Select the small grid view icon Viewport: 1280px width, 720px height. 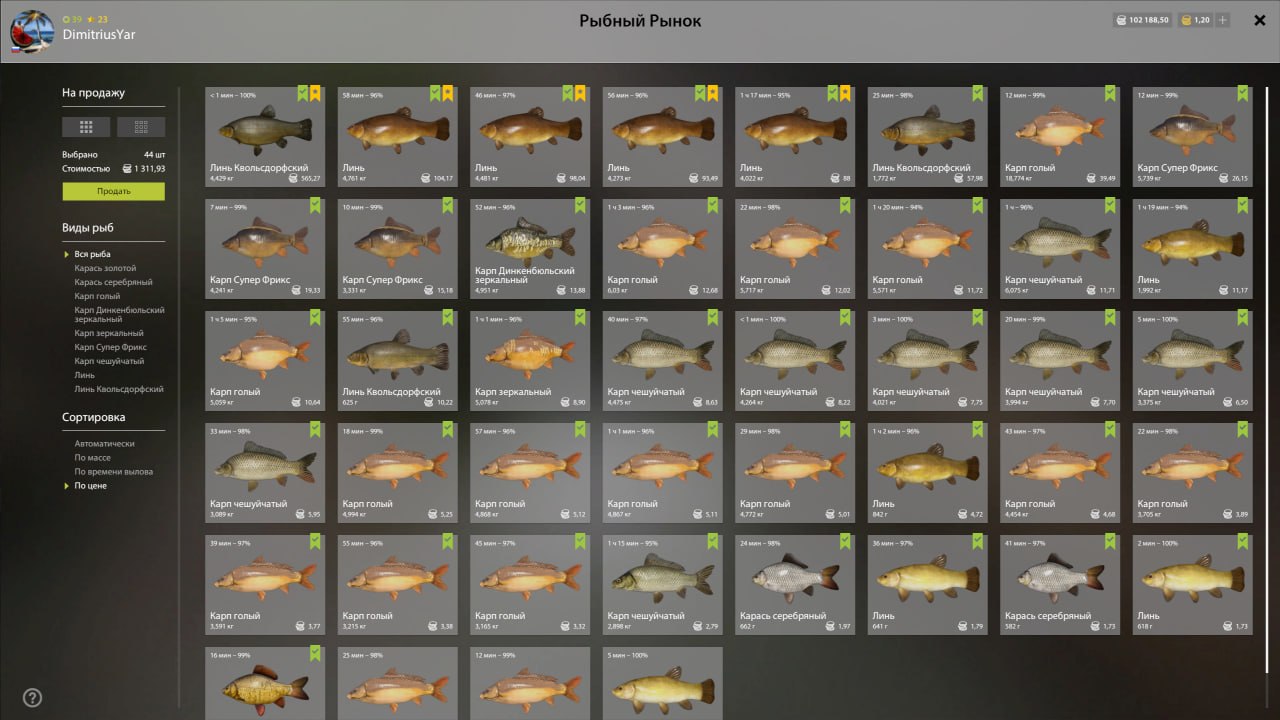[x=141, y=127]
